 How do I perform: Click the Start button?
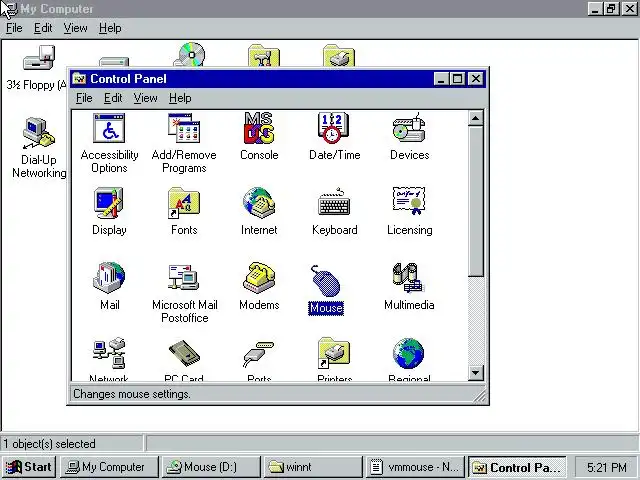[29, 467]
